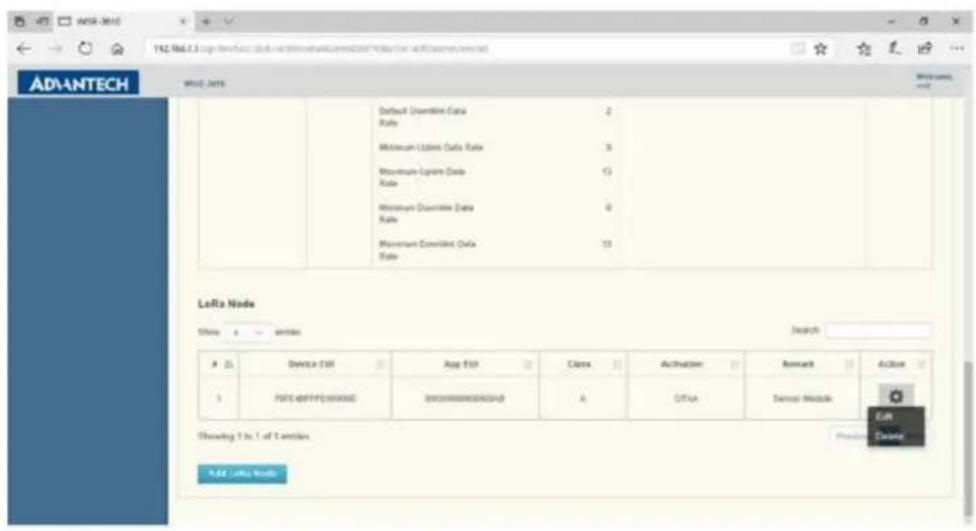
Task: Click the browser forward arrow
Action: (55, 49)
